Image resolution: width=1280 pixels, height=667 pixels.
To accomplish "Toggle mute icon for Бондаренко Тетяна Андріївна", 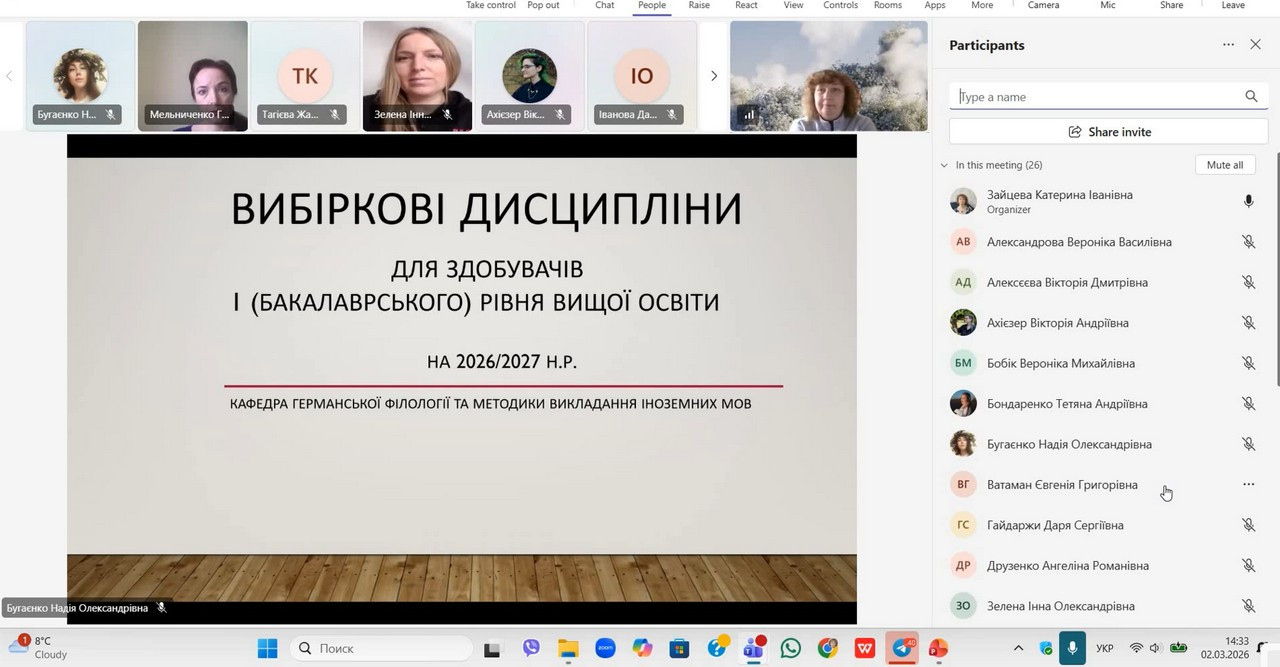I will point(1248,404).
